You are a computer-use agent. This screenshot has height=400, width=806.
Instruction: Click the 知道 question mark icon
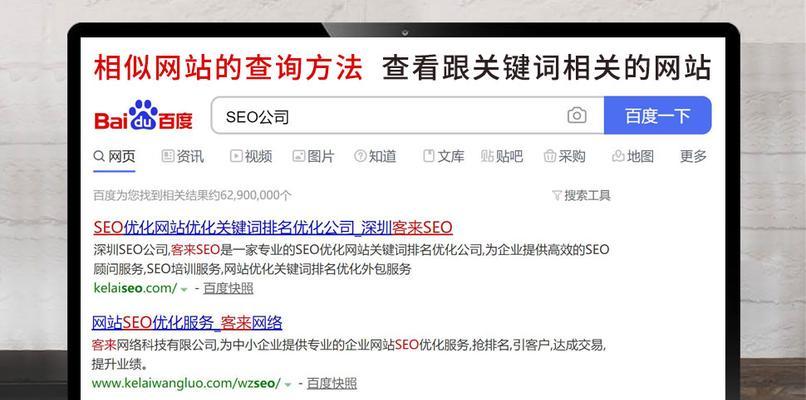[360, 156]
